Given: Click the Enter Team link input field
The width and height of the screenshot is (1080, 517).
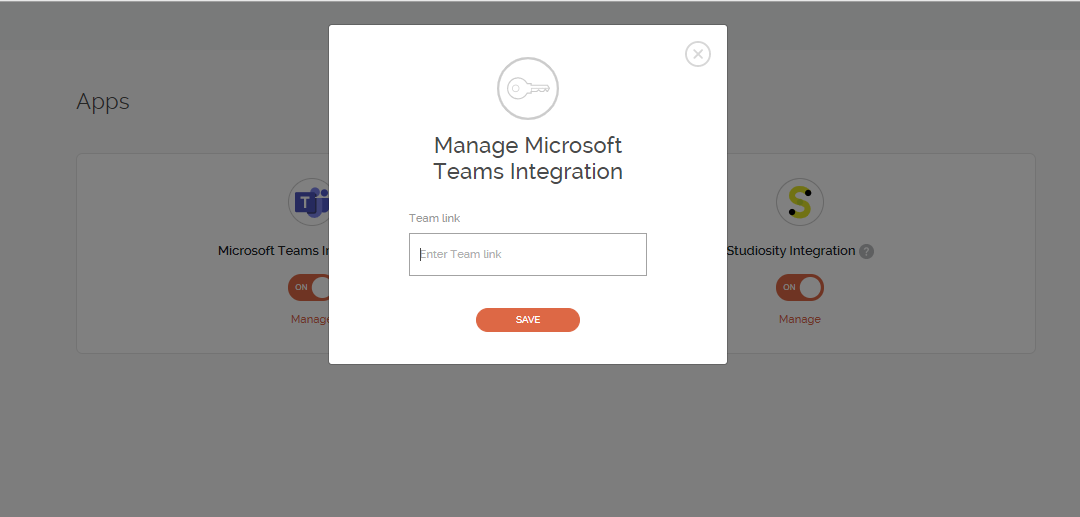Looking at the screenshot, I should (x=528, y=255).
